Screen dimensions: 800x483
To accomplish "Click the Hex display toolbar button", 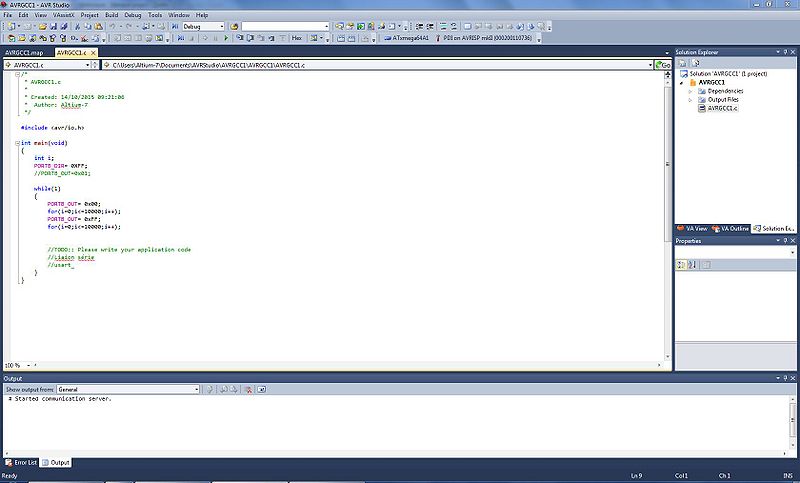I will pyautogui.click(x=297, y=38).
